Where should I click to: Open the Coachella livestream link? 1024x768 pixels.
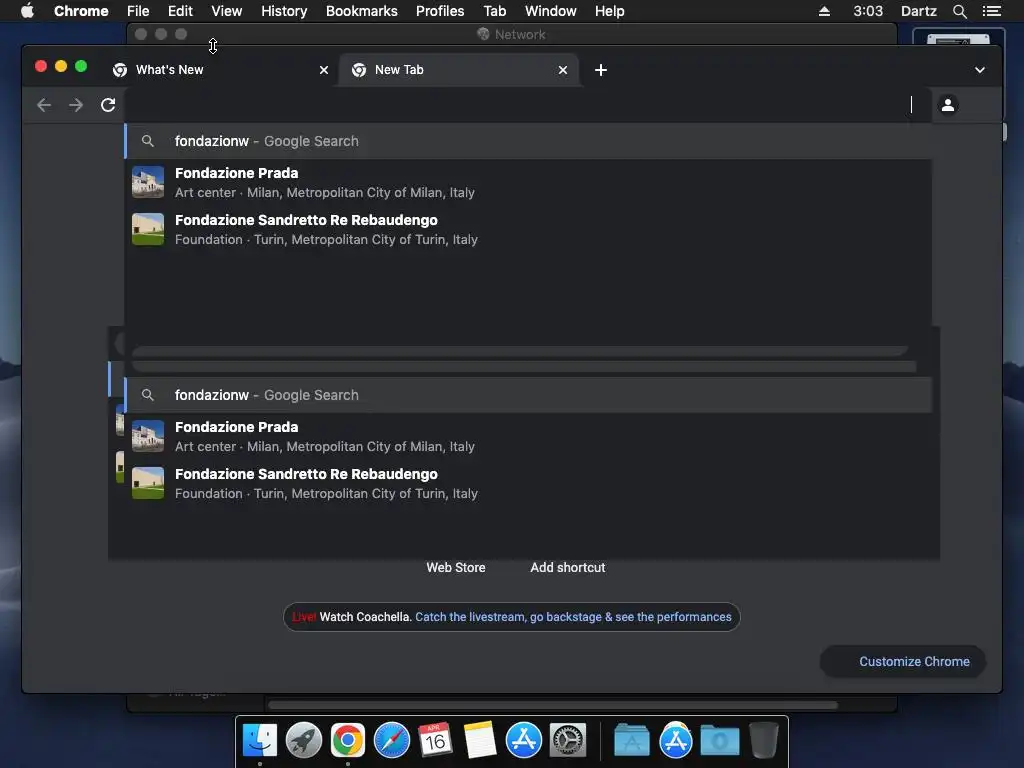573,617
